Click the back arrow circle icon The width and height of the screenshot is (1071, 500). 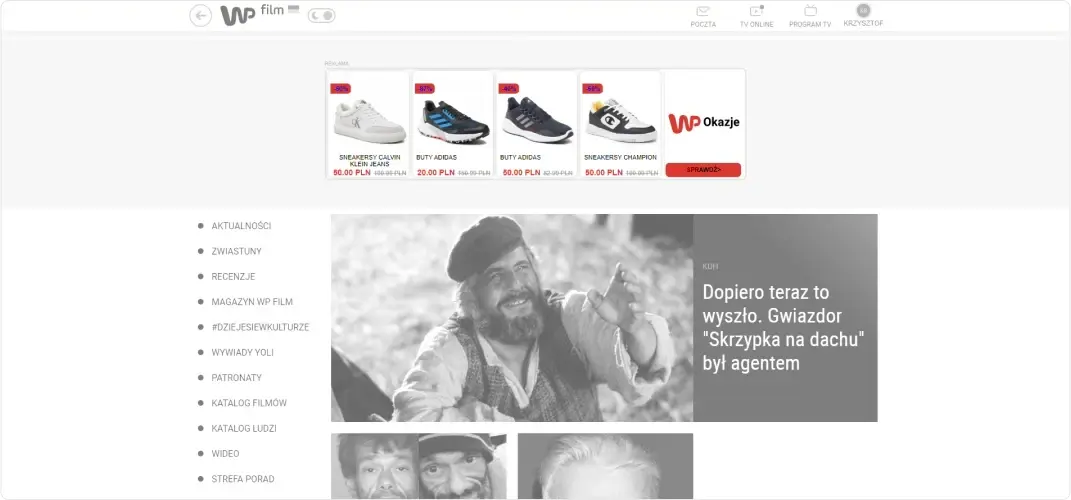(200, 16)
